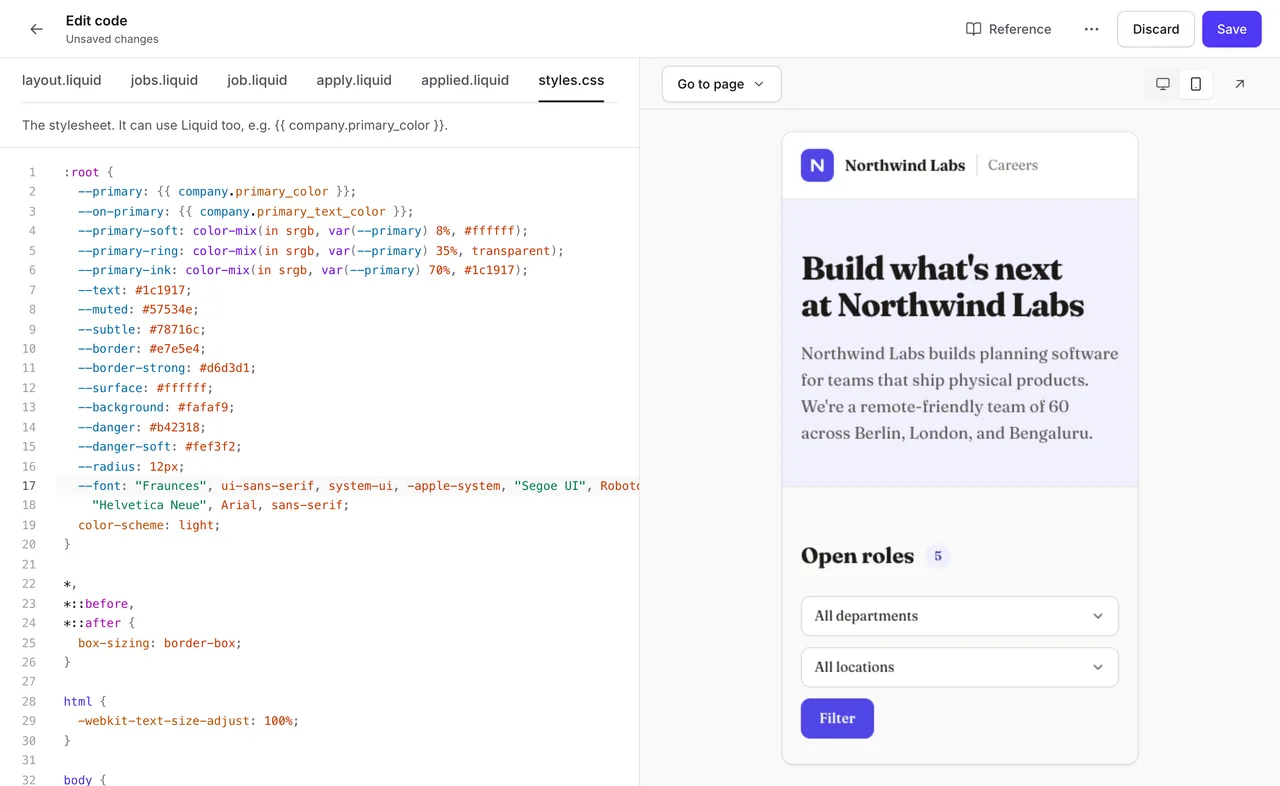Select the styles.css tab
Screen dimensions: 1280x786
(571, 80)
